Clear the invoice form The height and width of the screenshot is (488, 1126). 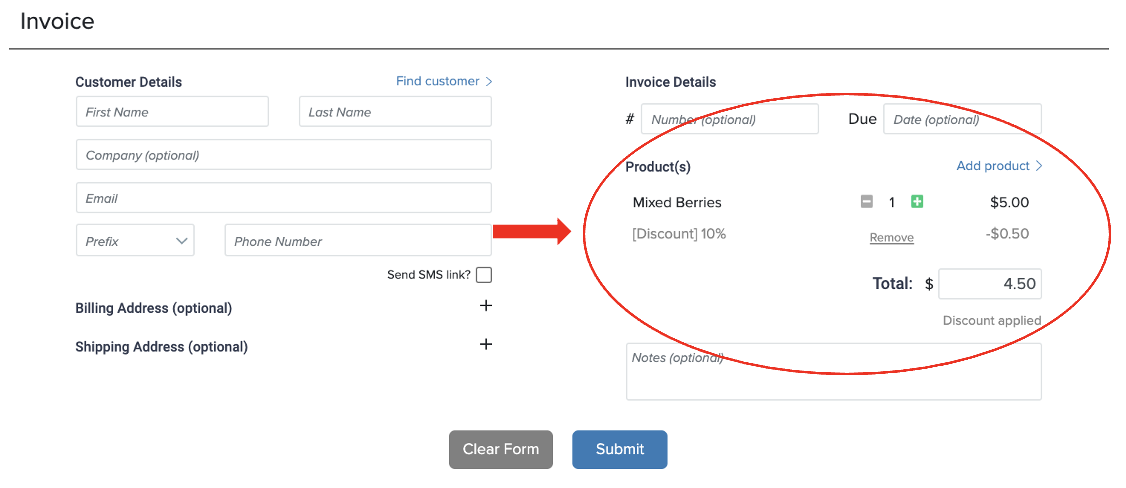[x=501, y=449]
